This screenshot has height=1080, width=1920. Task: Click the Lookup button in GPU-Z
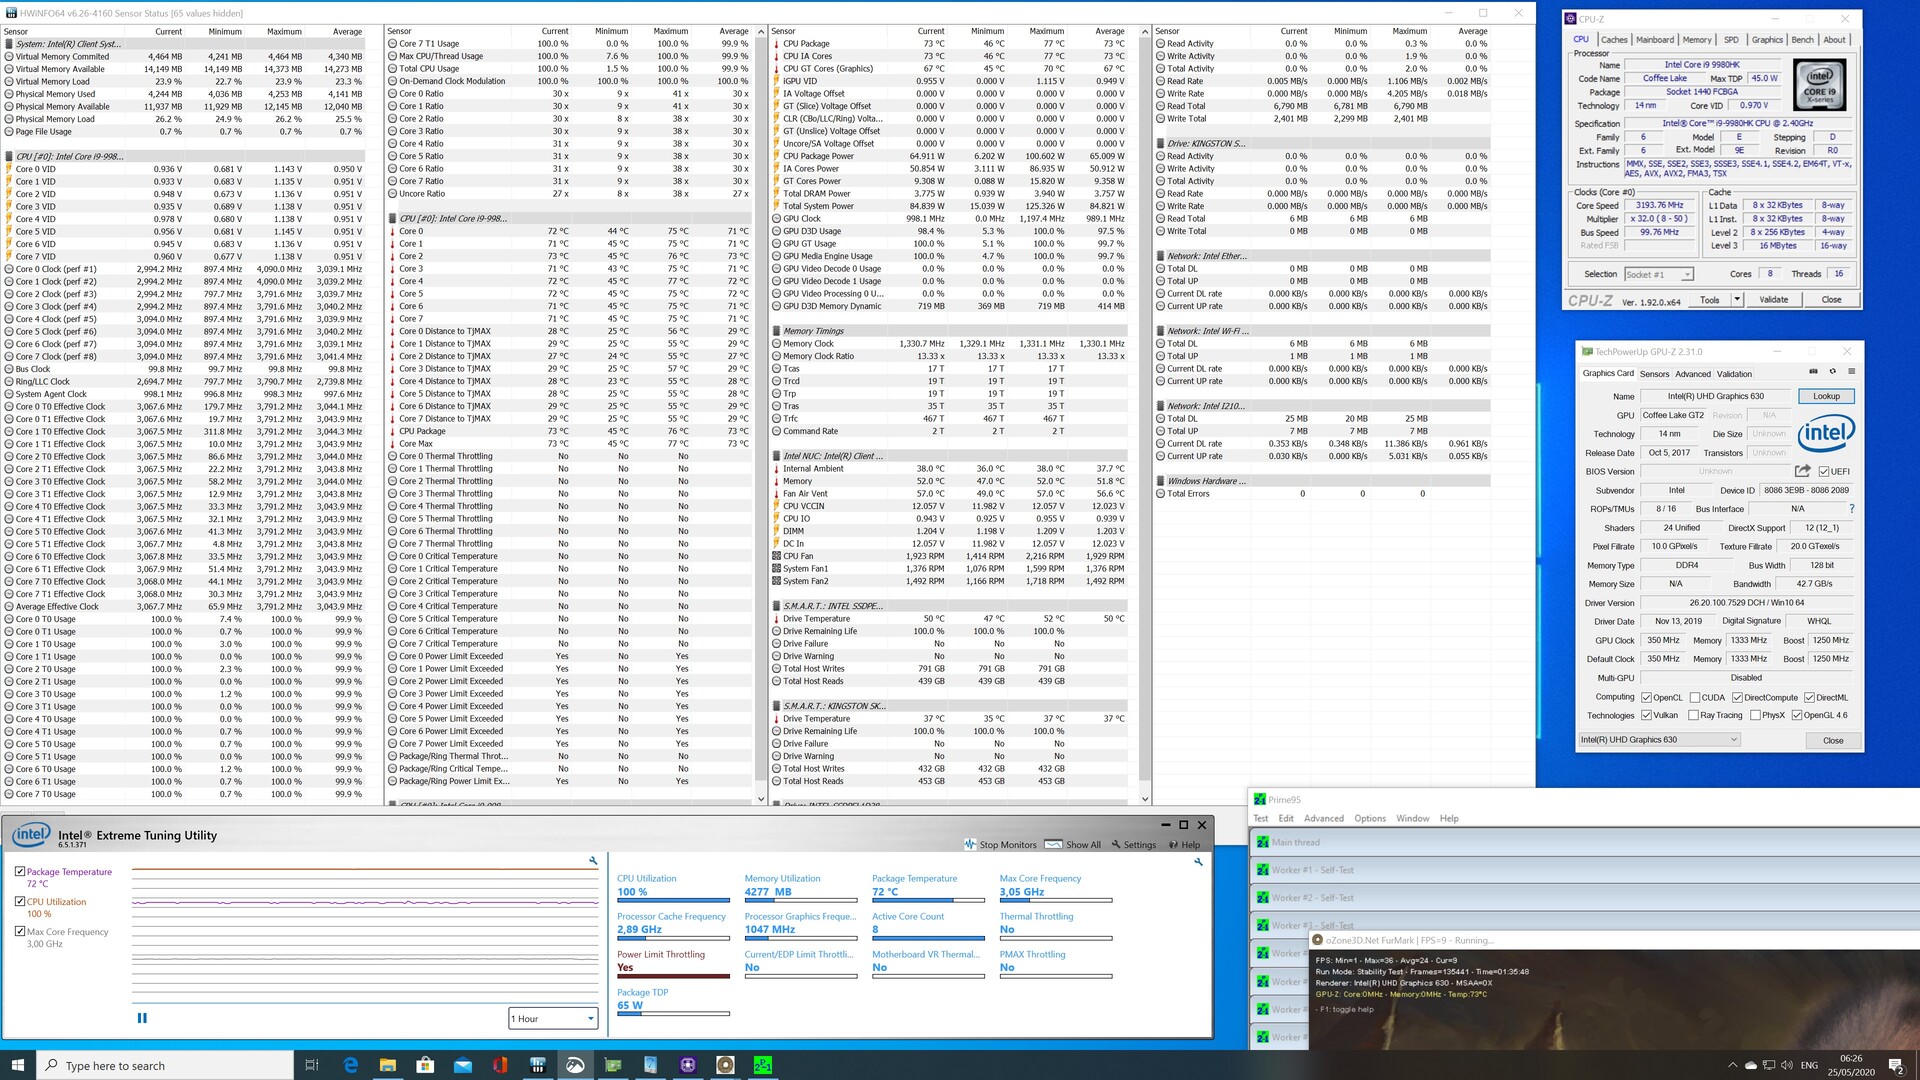(x=1826, y=396)
